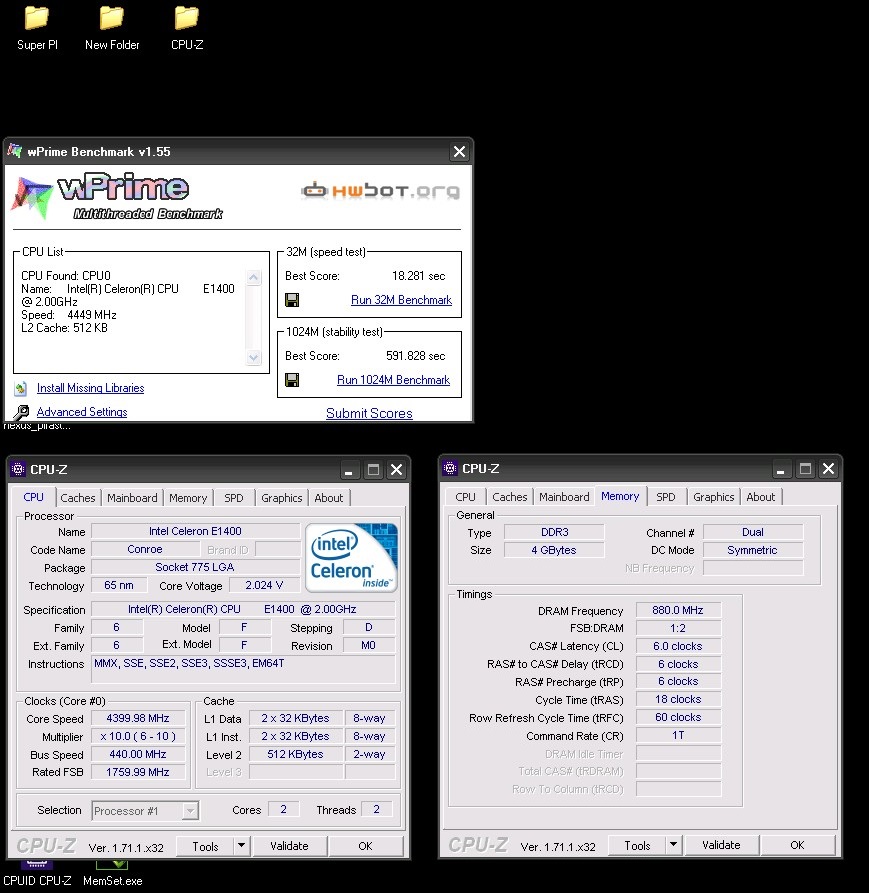Click the Command Rate 1T value
Screen dimensions: 869x893
(x=678, y=735)
